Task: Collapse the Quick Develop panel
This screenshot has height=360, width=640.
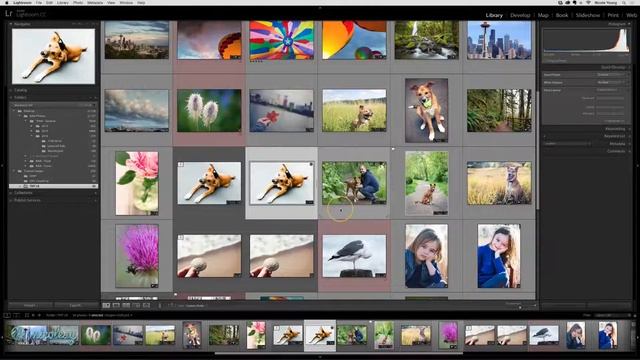Action: tap(629, 67)
